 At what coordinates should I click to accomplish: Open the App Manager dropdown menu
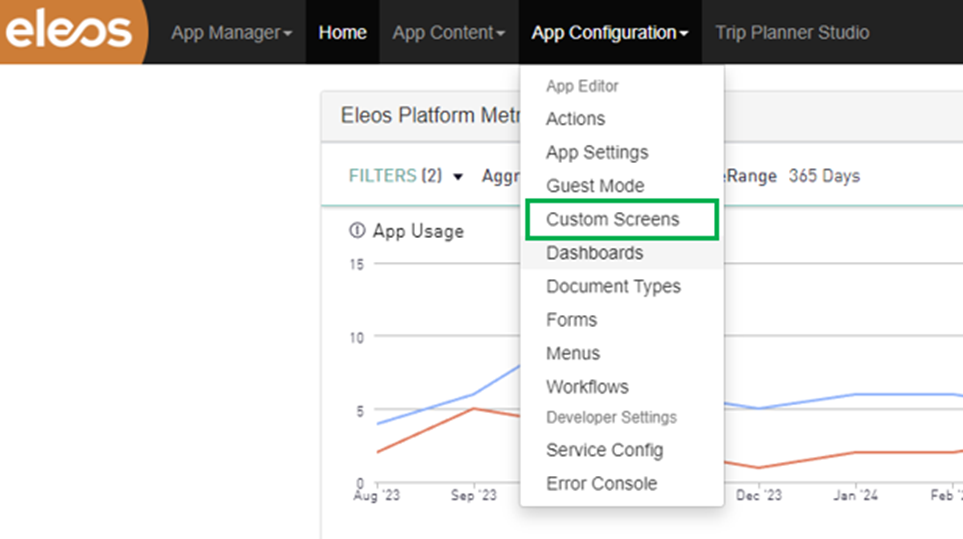[x=232, y=33]
